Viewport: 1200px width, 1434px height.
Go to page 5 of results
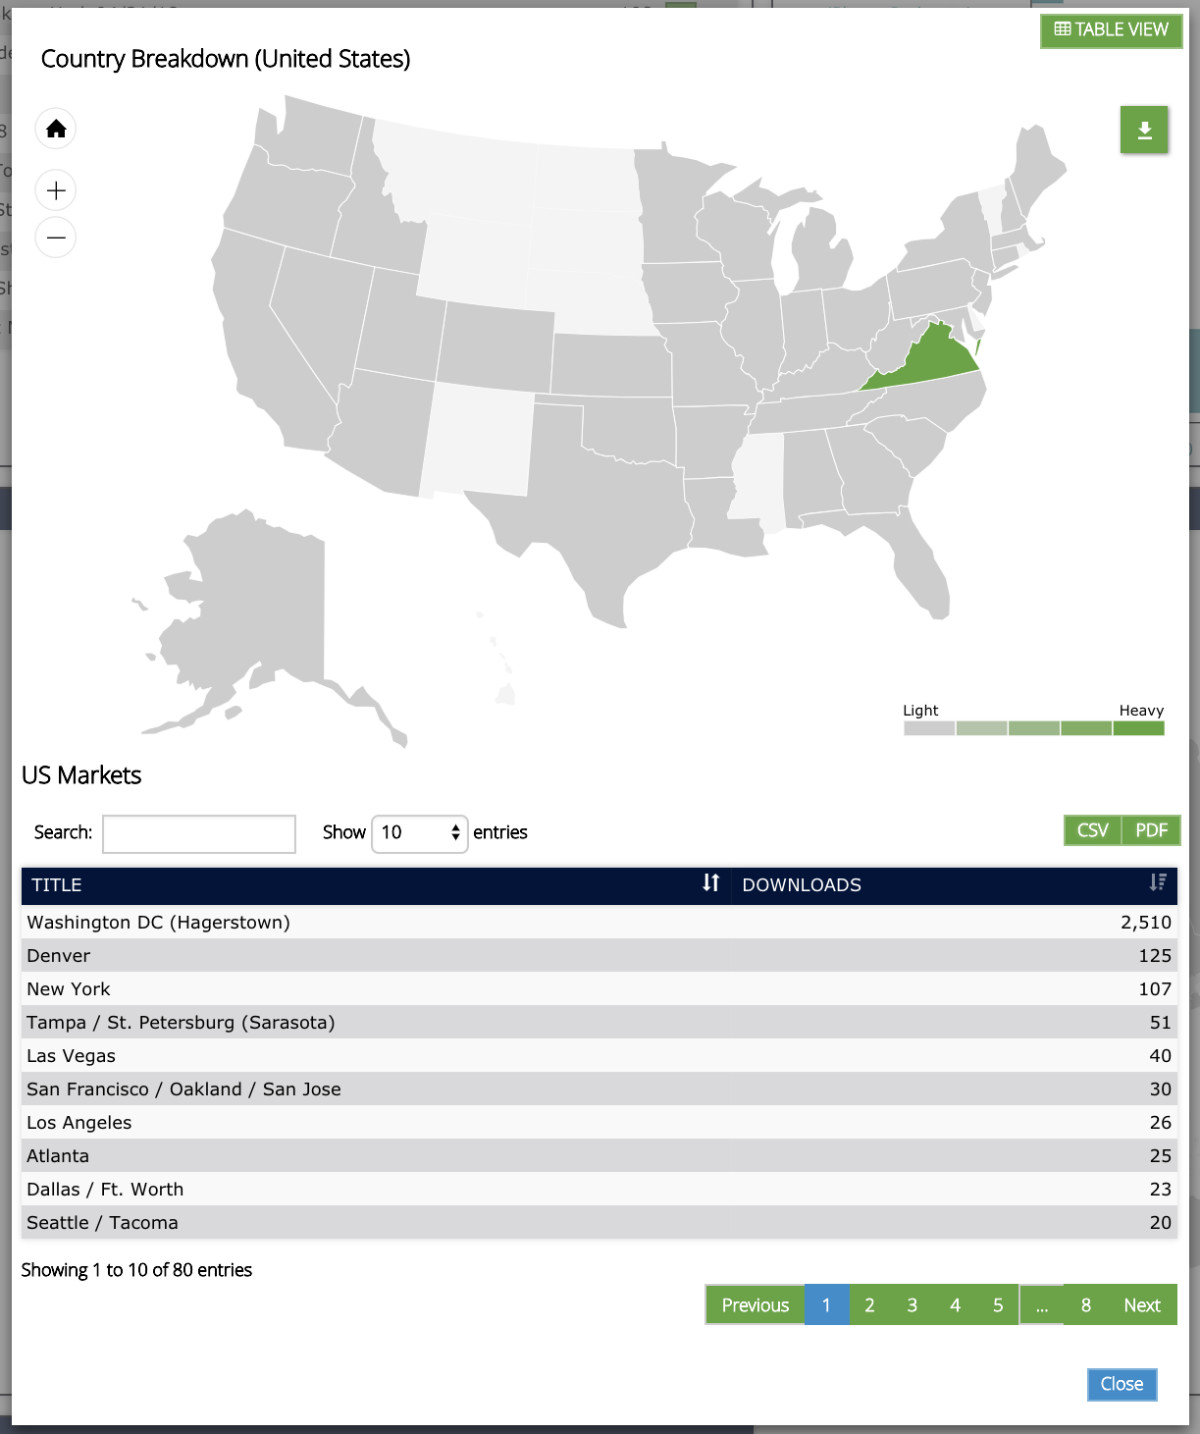(997, 1305)
